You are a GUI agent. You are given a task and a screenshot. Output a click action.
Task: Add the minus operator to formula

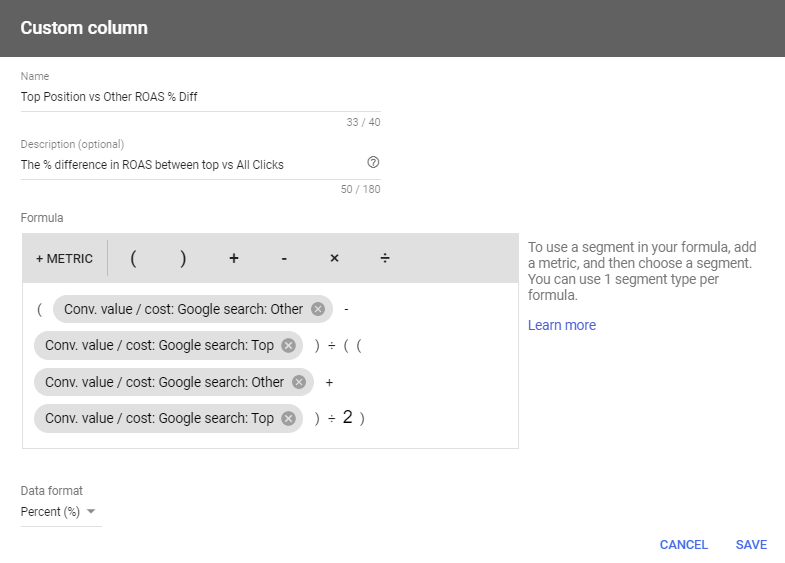tap(284, 259)
